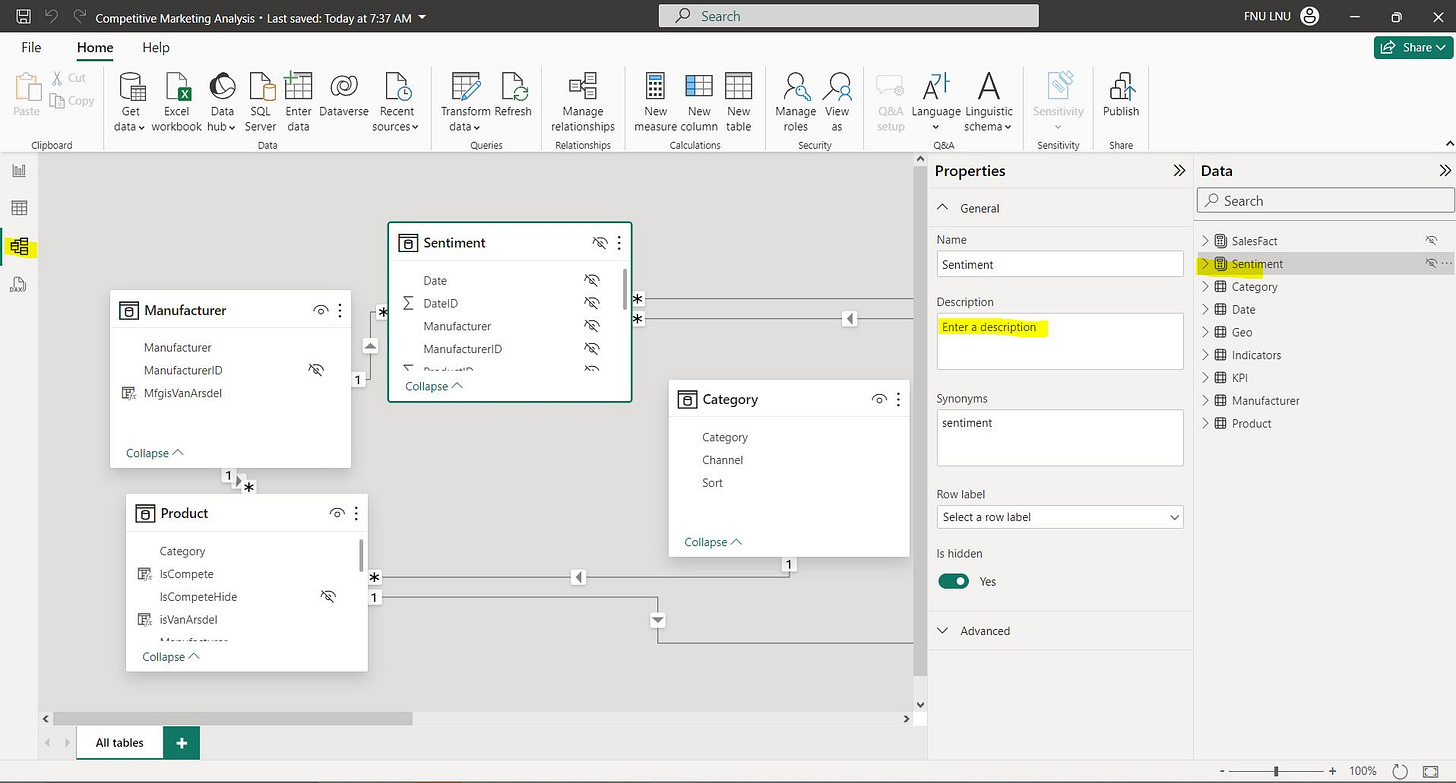This screenshot has width=1456, height=783.
Task: Save the file using the title bar icon
Action: pyautogui.click(x=23, y=17)
